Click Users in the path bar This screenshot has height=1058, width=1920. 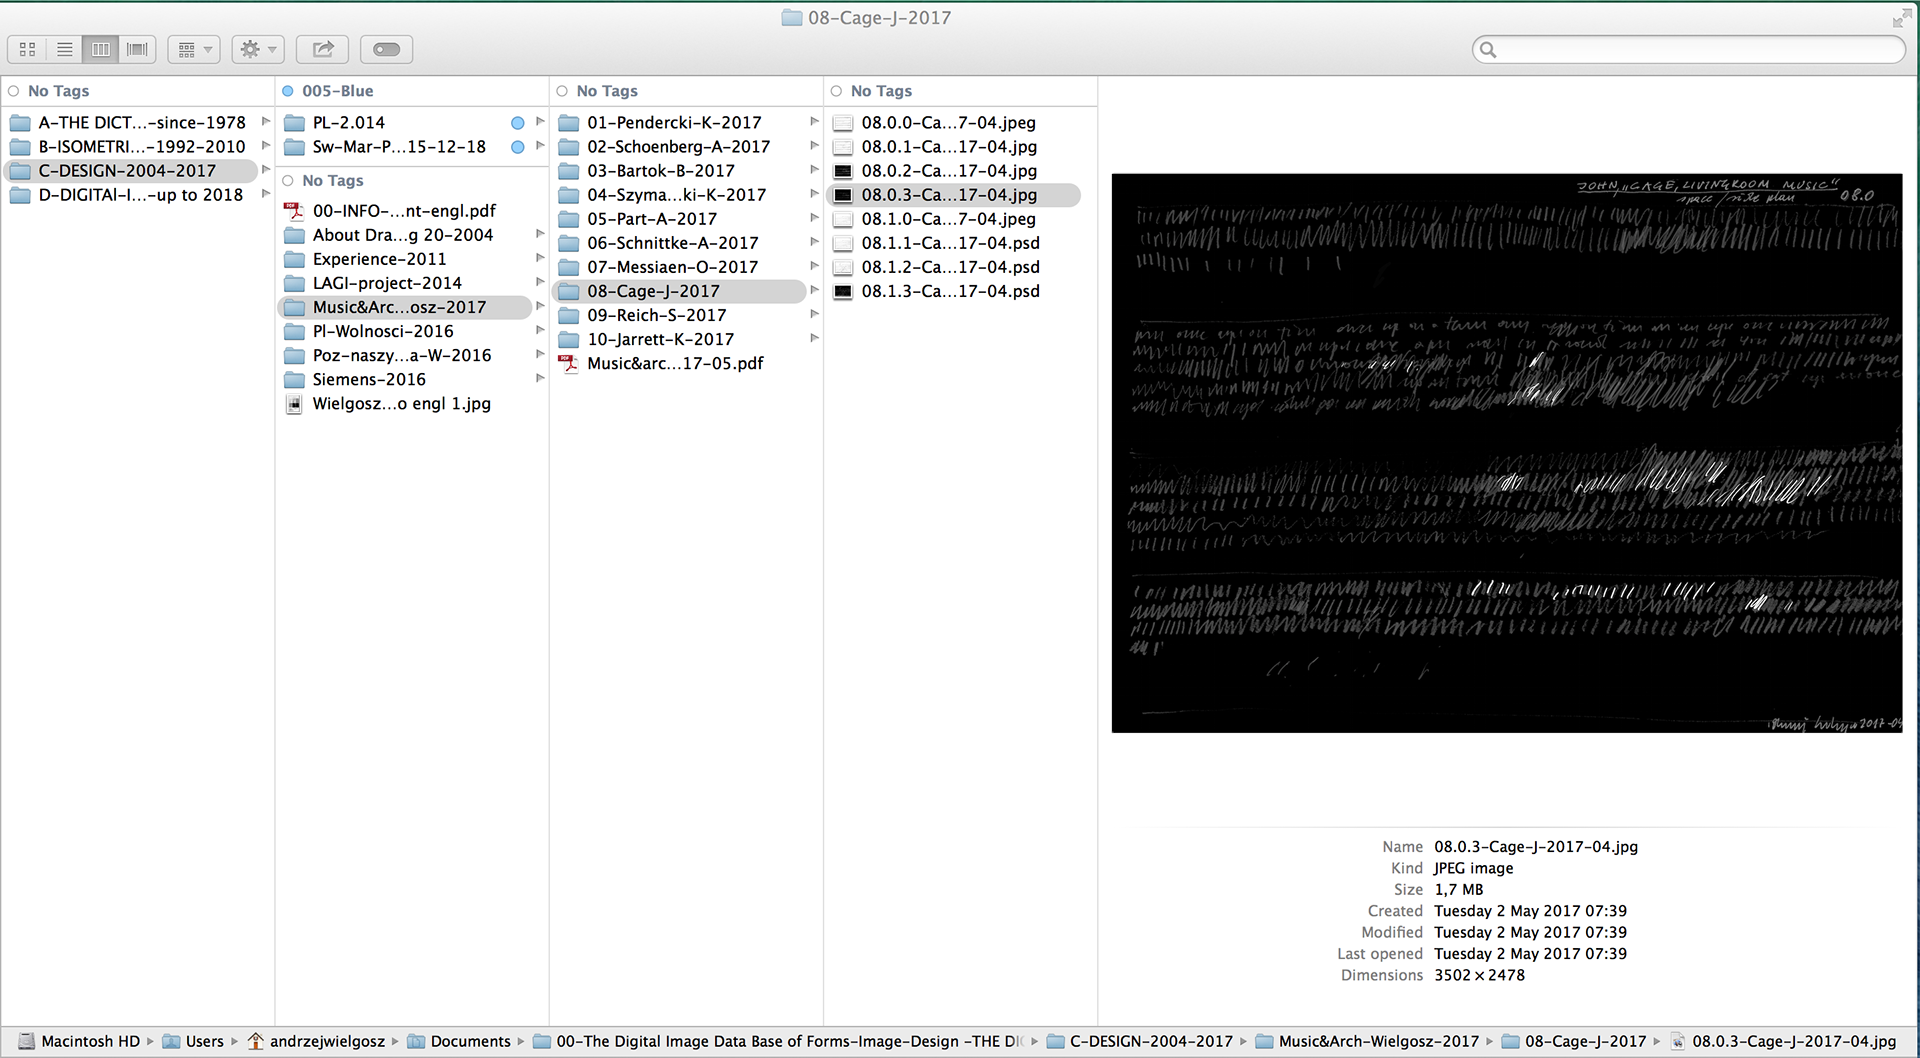[193, 1041]
